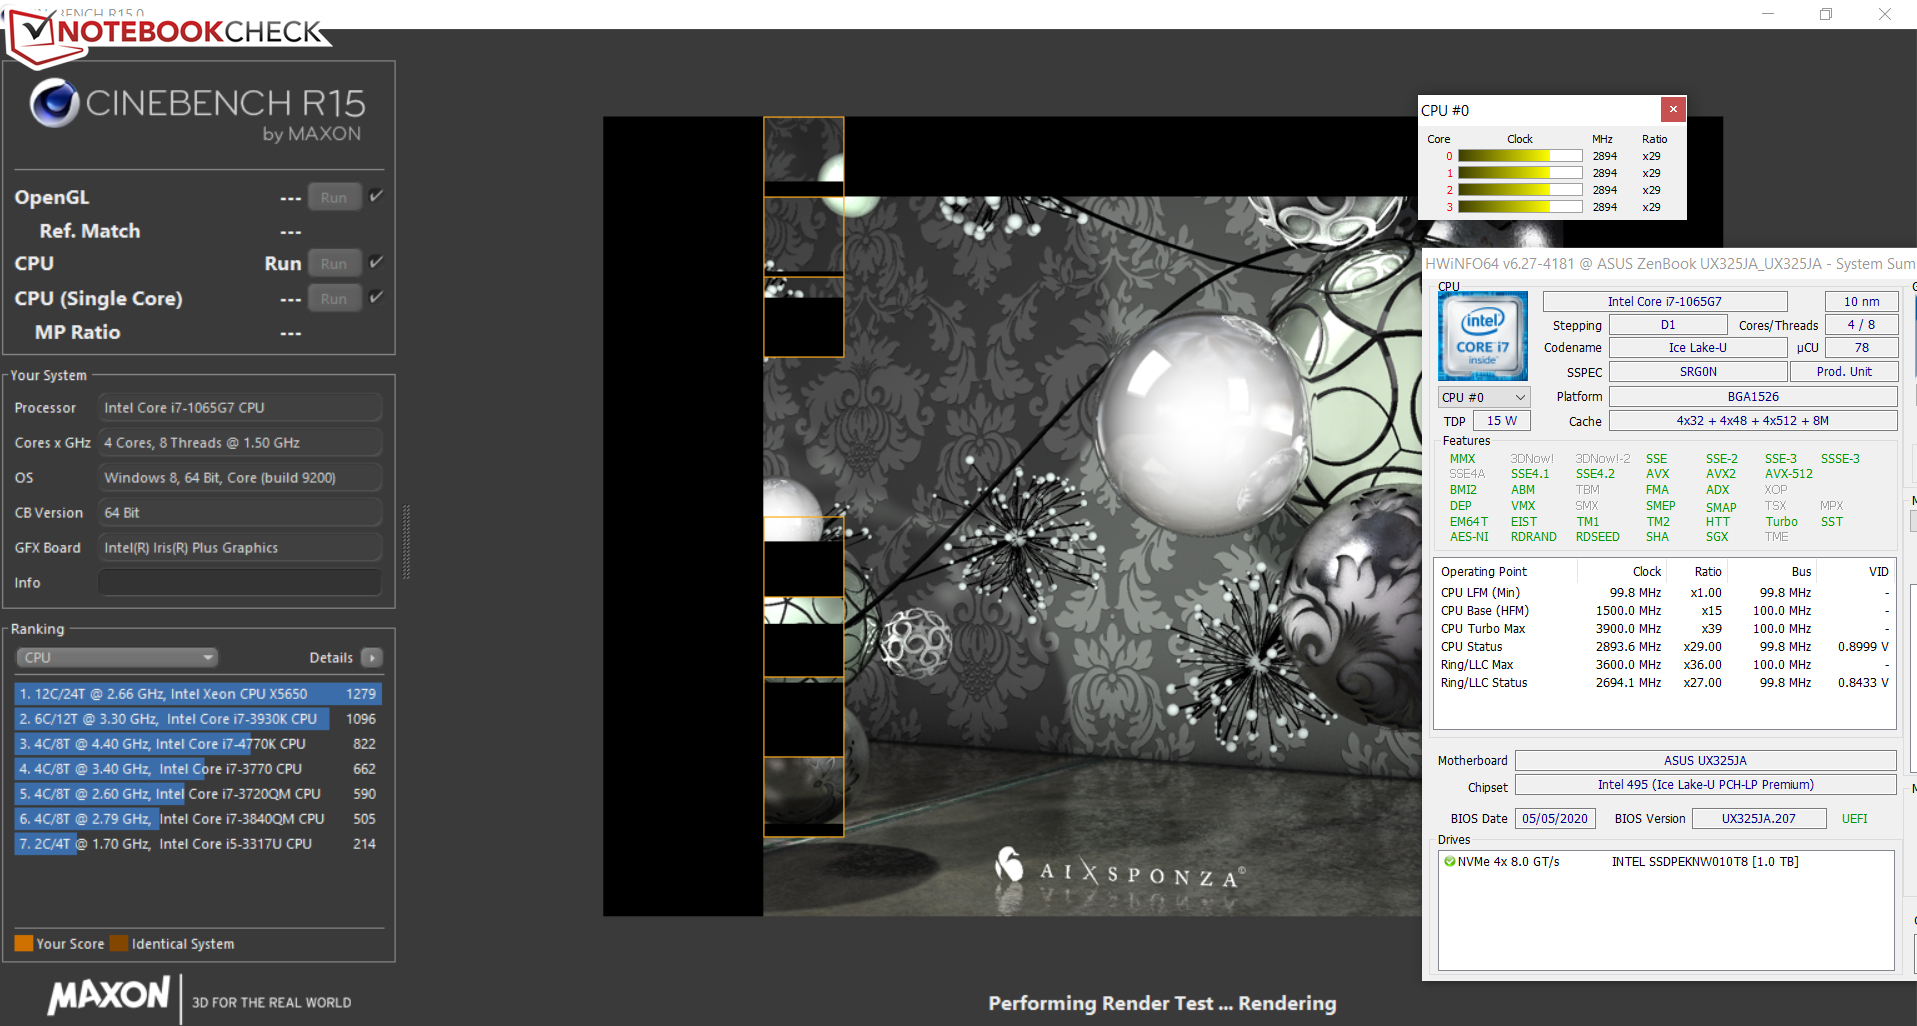Select ranking row Intel Core i7-3770
This screenshot has width=1917, height=1026.
198,768
